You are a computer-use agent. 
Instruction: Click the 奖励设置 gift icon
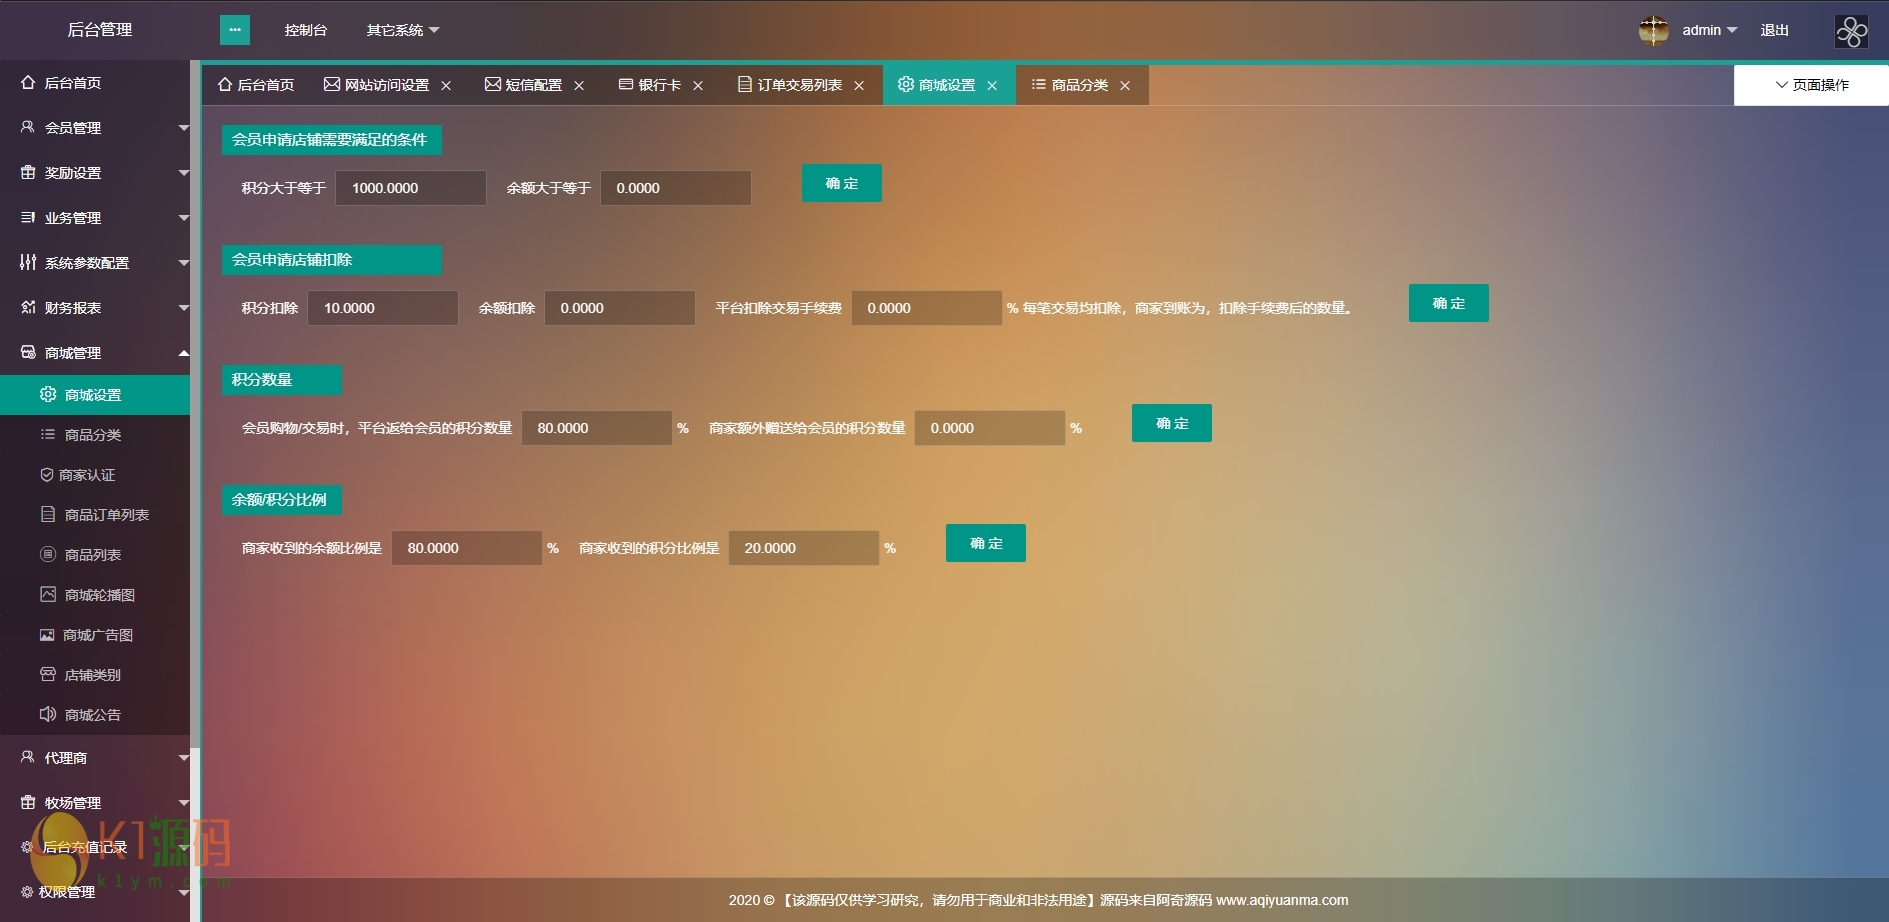(x=28, y=173)
